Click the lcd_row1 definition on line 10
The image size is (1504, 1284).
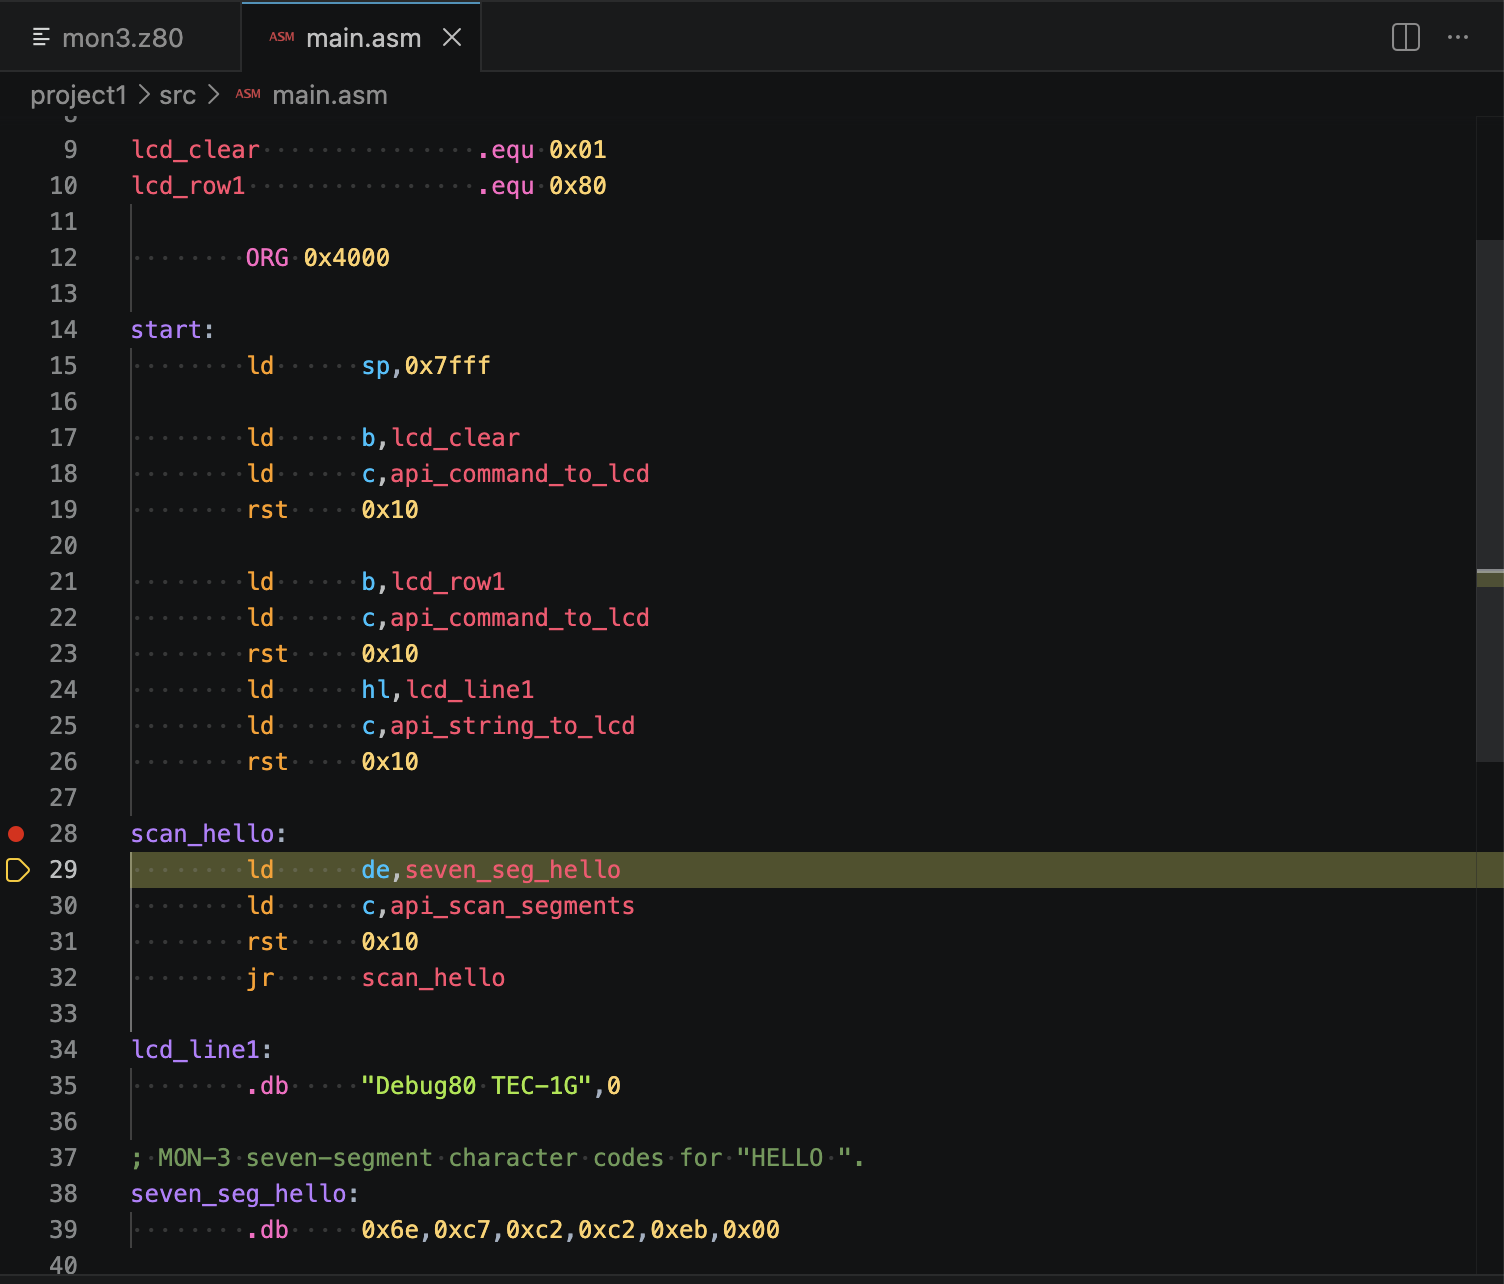pos(188,186)
